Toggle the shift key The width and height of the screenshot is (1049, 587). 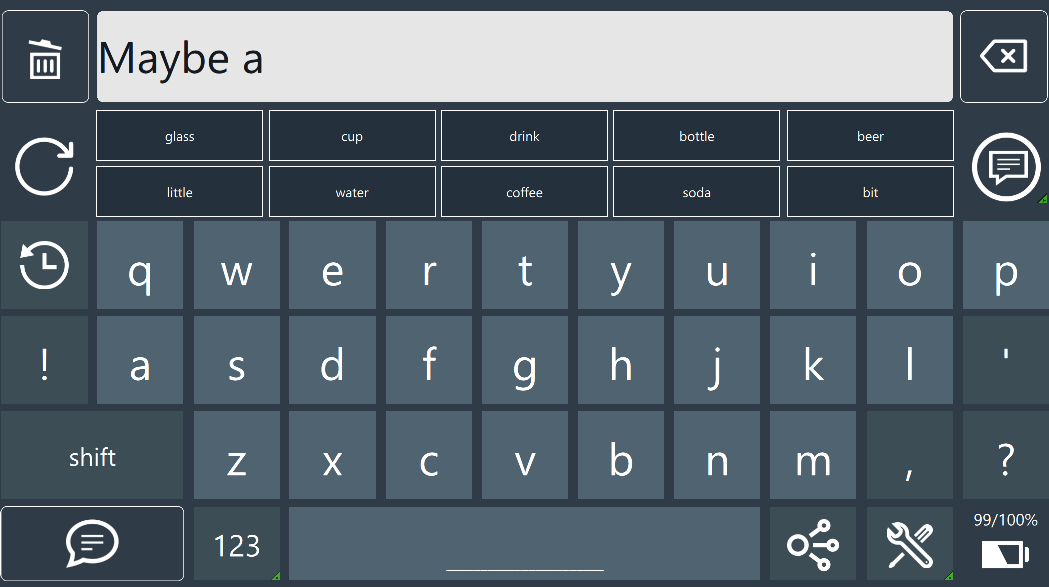click(92, 457)
